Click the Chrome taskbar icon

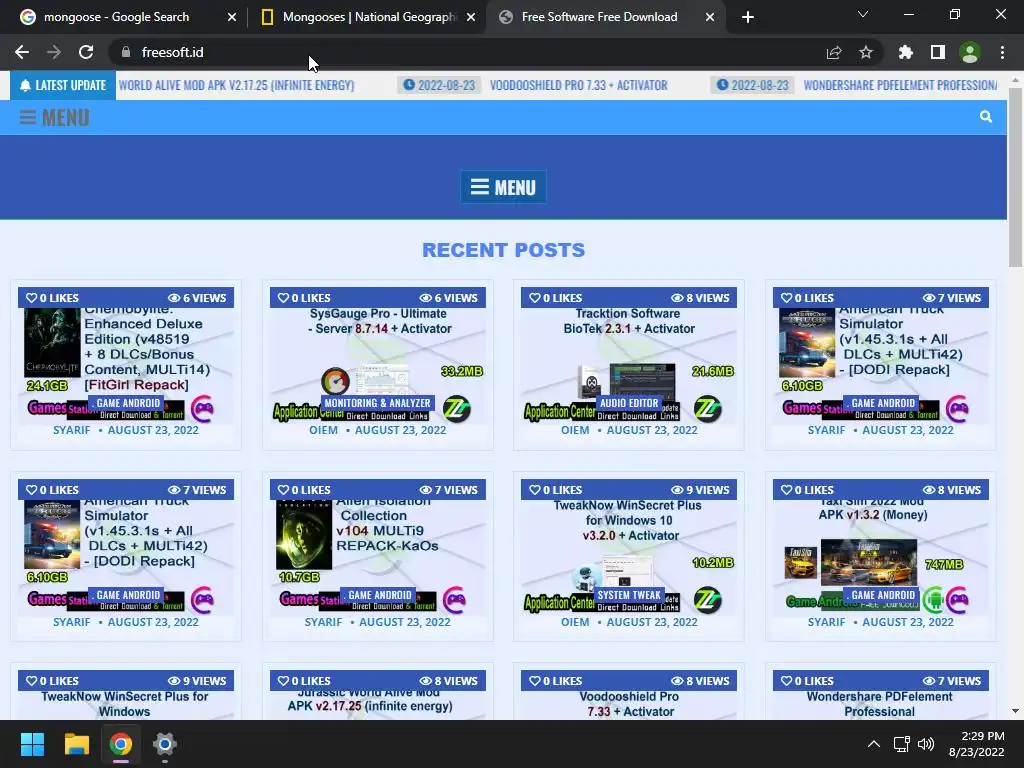(x=121, y=744)
